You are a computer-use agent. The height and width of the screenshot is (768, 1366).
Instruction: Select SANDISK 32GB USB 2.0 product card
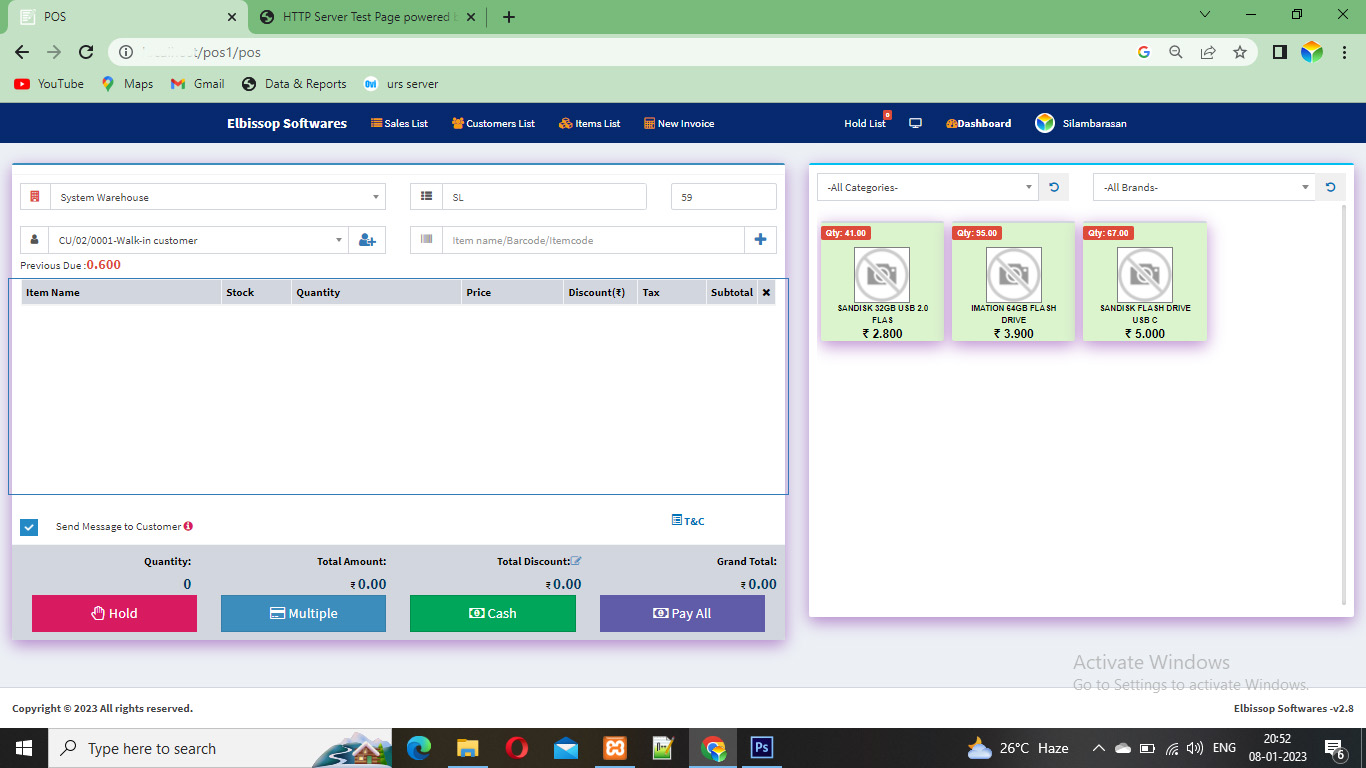[x=882, y=282]
